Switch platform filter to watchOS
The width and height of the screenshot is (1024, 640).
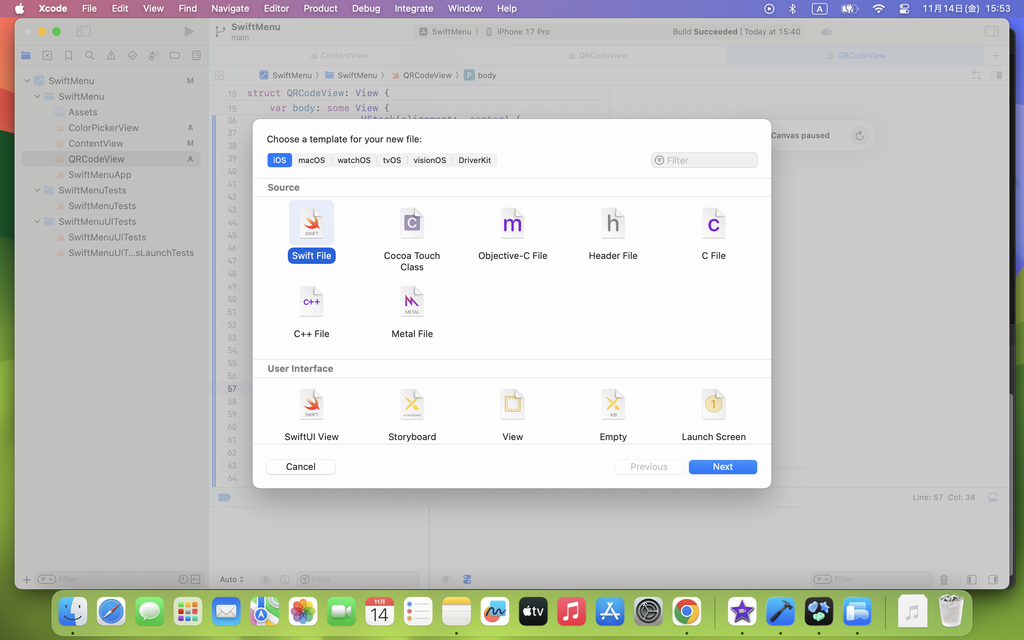point(354,160)
